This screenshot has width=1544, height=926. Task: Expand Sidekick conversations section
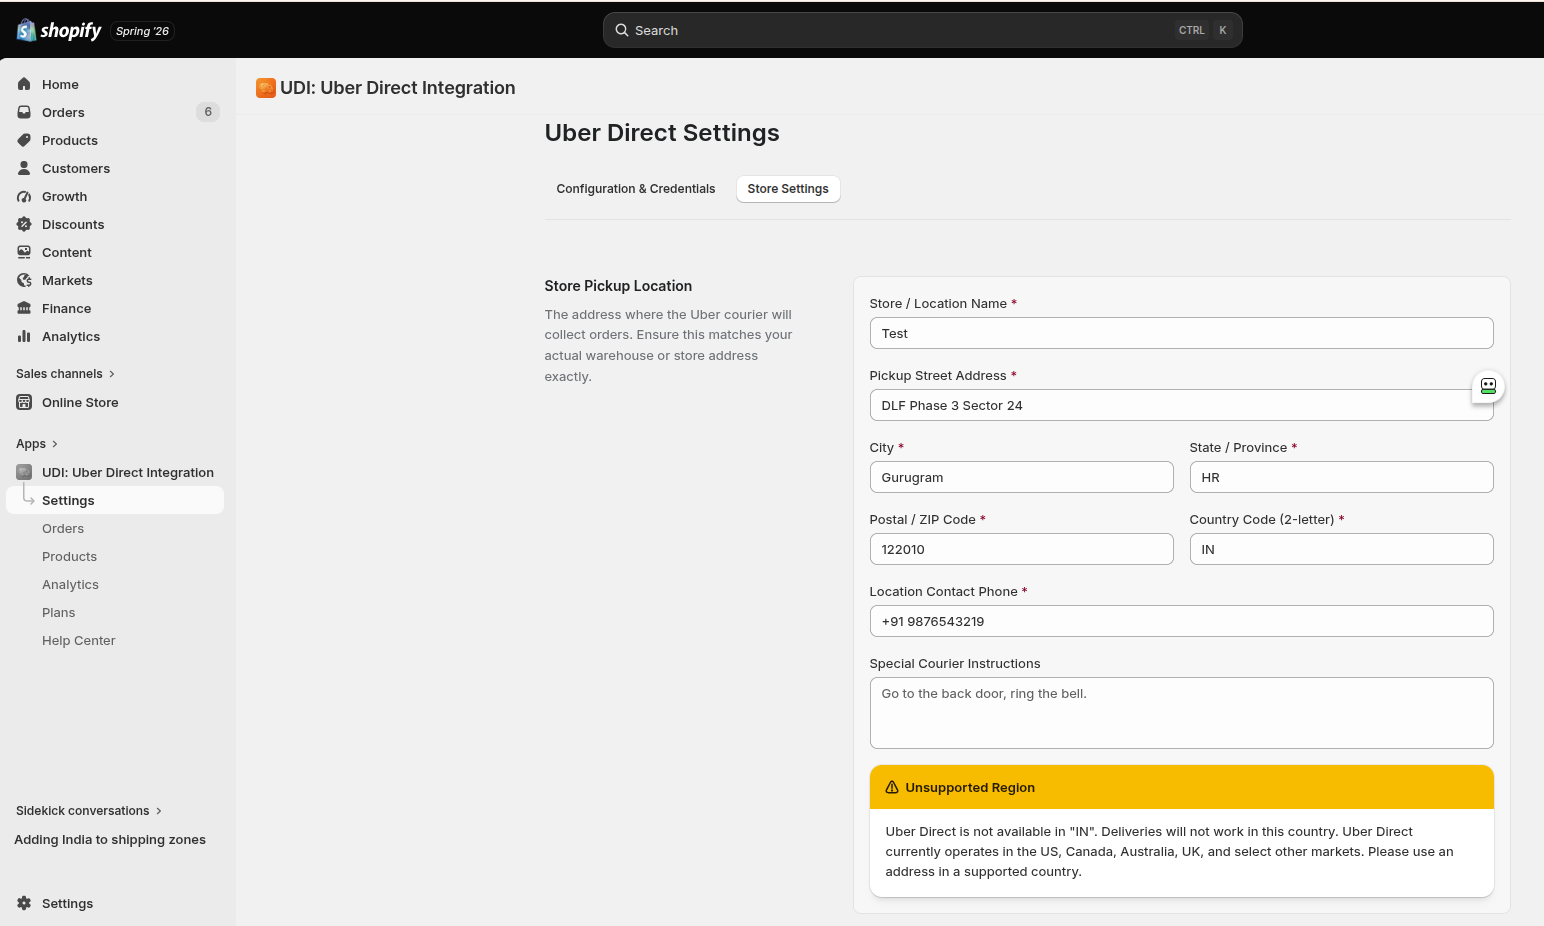[89, 811]
